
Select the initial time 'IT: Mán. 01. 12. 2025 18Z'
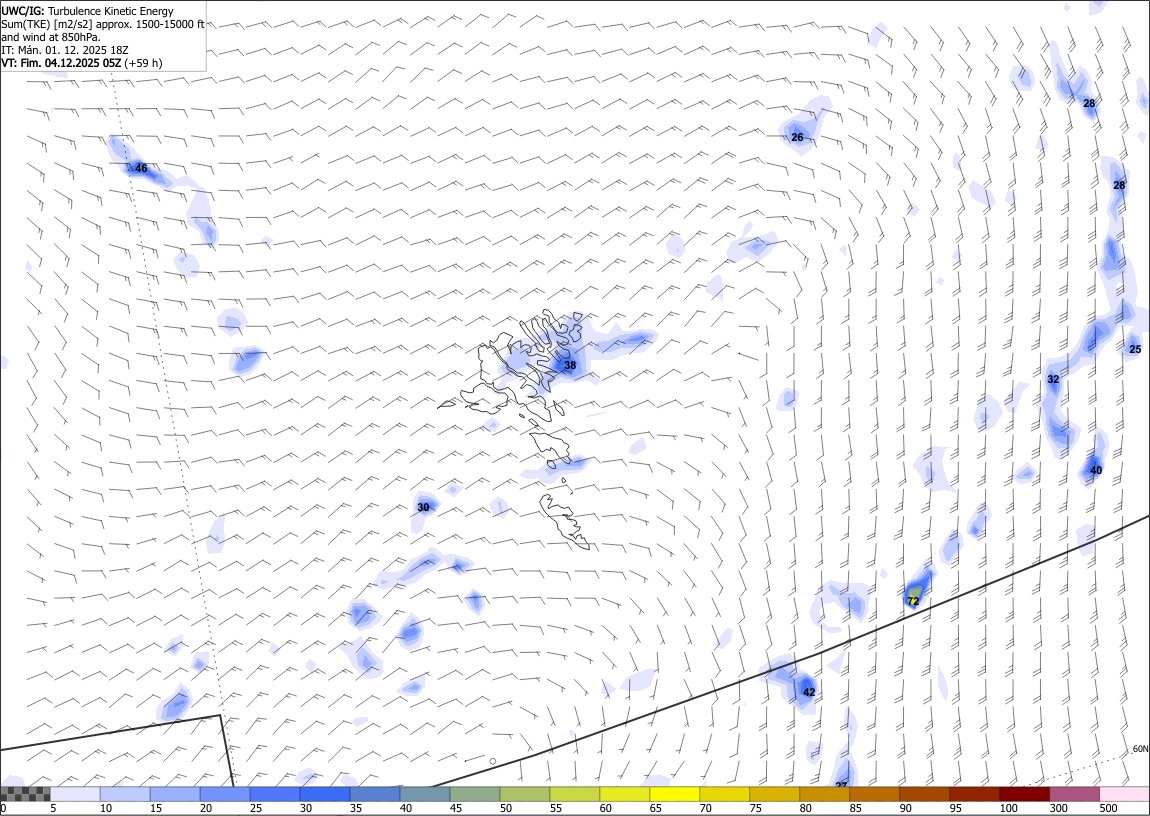65,50
